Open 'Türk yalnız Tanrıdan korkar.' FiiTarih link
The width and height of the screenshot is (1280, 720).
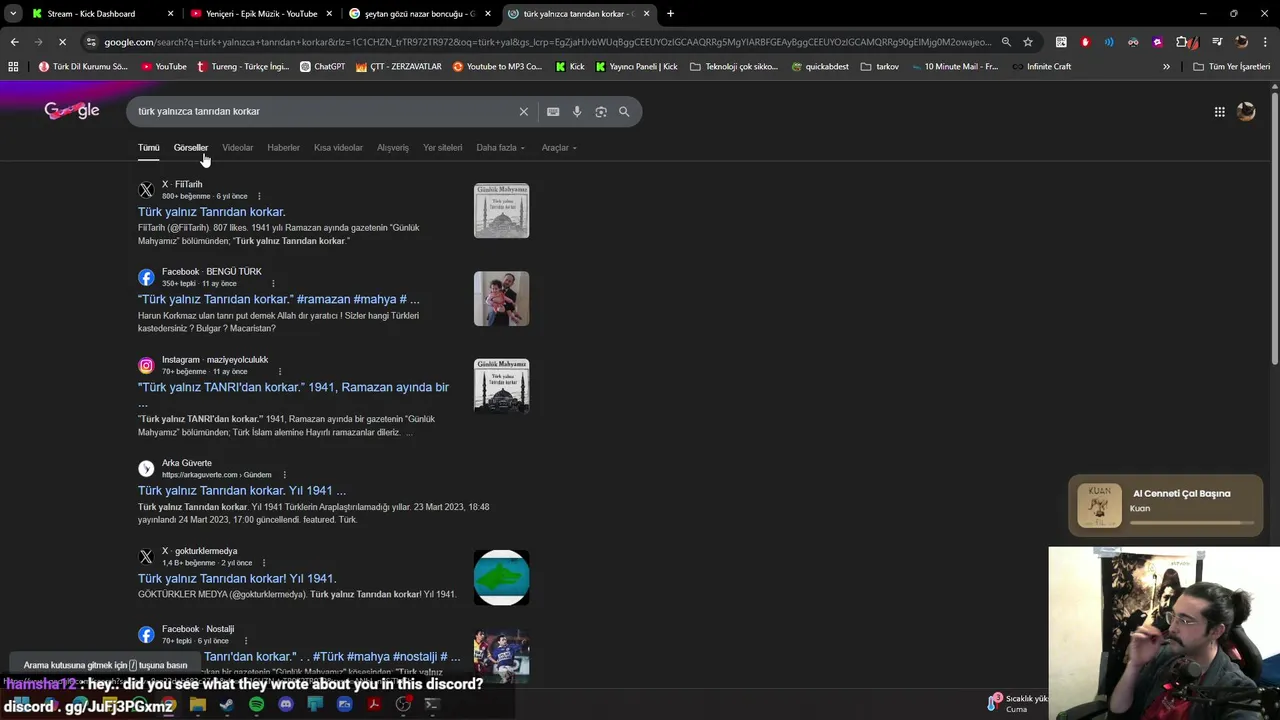click(212, 212)
